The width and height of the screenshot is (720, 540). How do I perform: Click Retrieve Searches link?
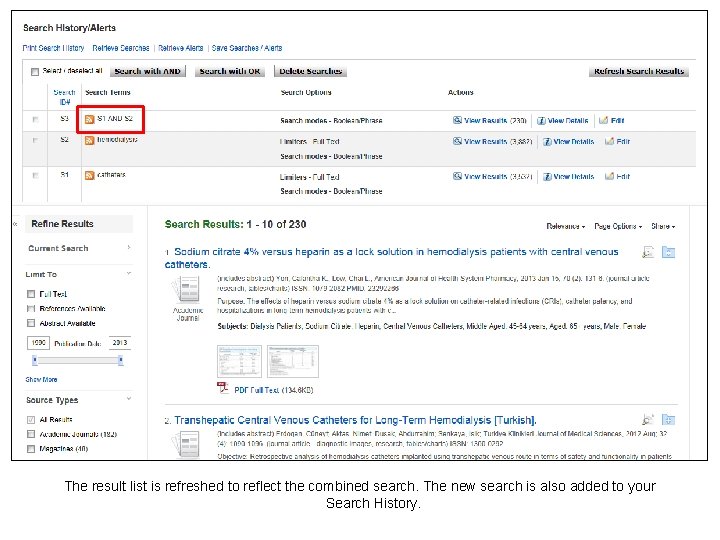(121, 48)
